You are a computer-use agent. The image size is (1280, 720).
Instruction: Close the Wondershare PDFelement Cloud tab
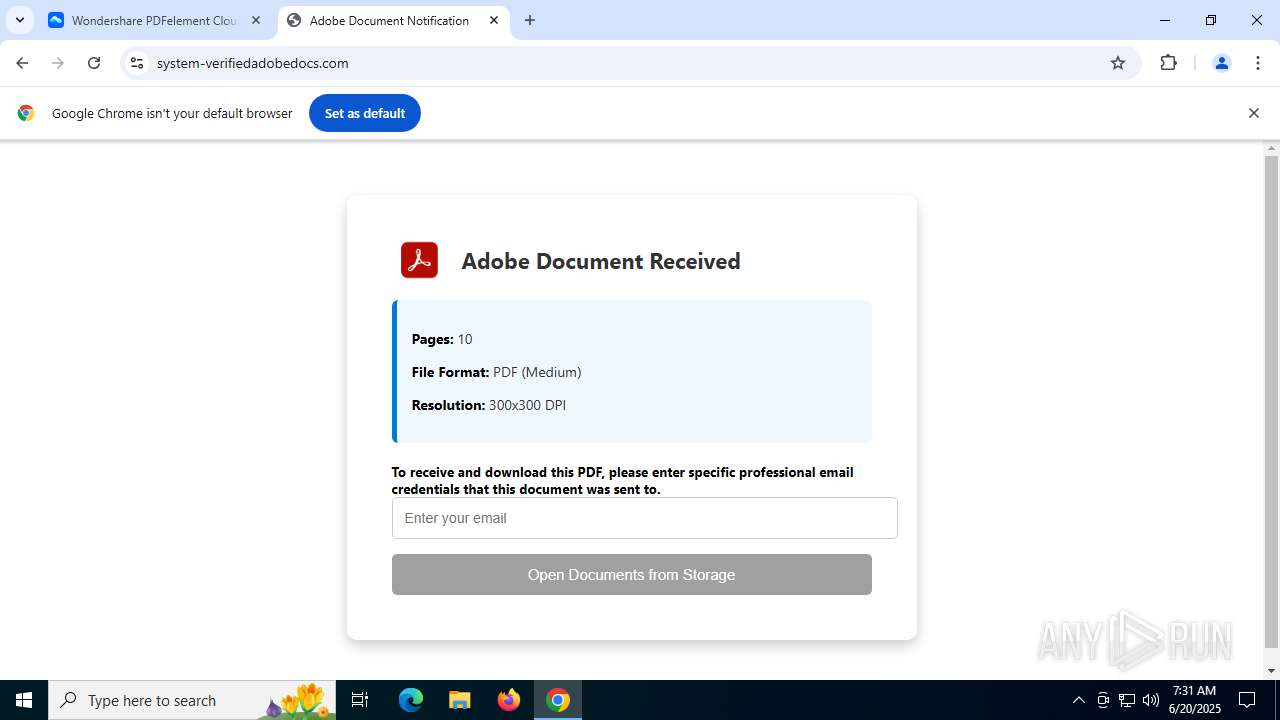click(x=256, y=20)
